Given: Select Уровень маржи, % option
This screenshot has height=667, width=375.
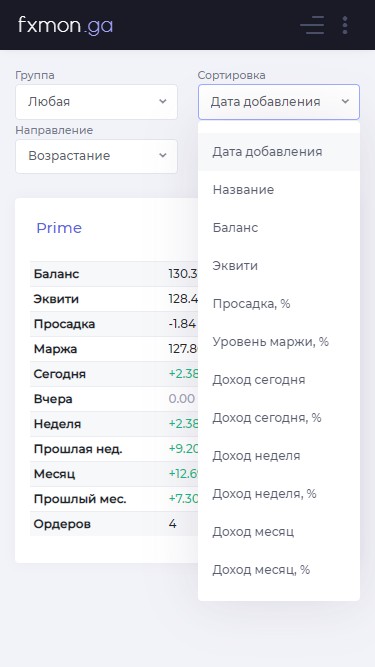Looking at the screenshot, I should [279, 342].
